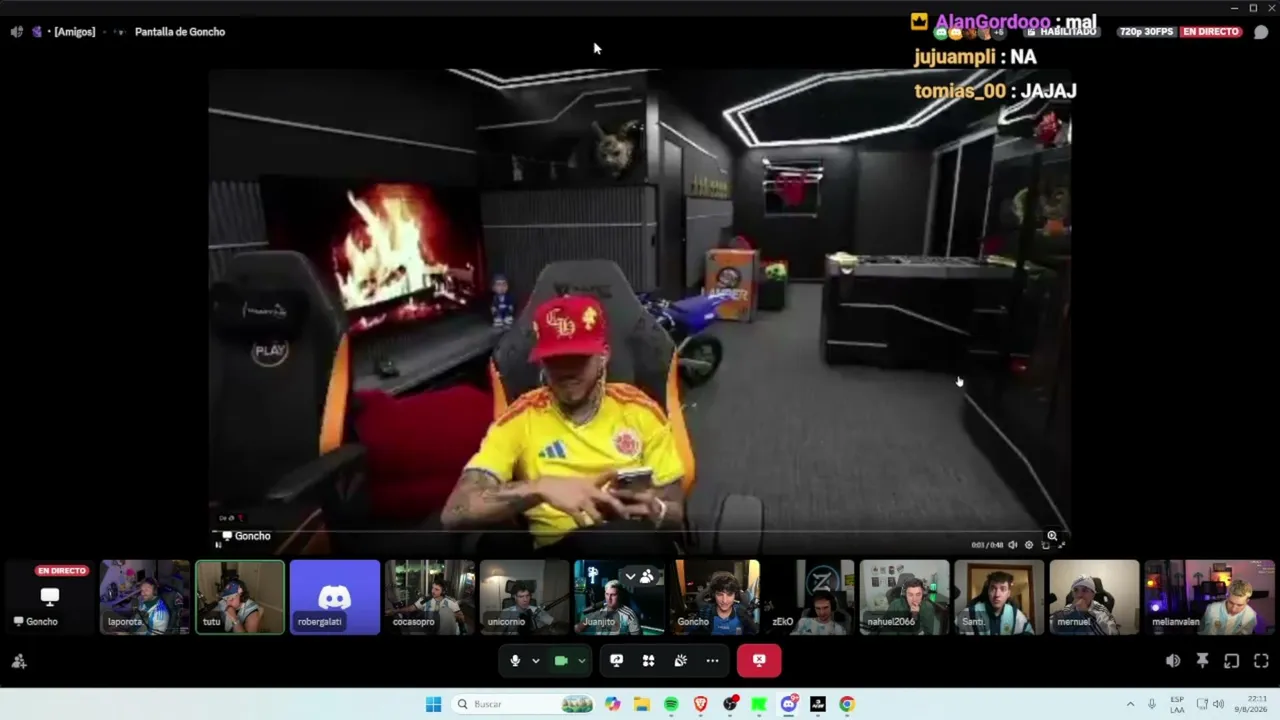Seek on the shared video progress bar
Screen dimensions: 1280x720
coord(640,533)
